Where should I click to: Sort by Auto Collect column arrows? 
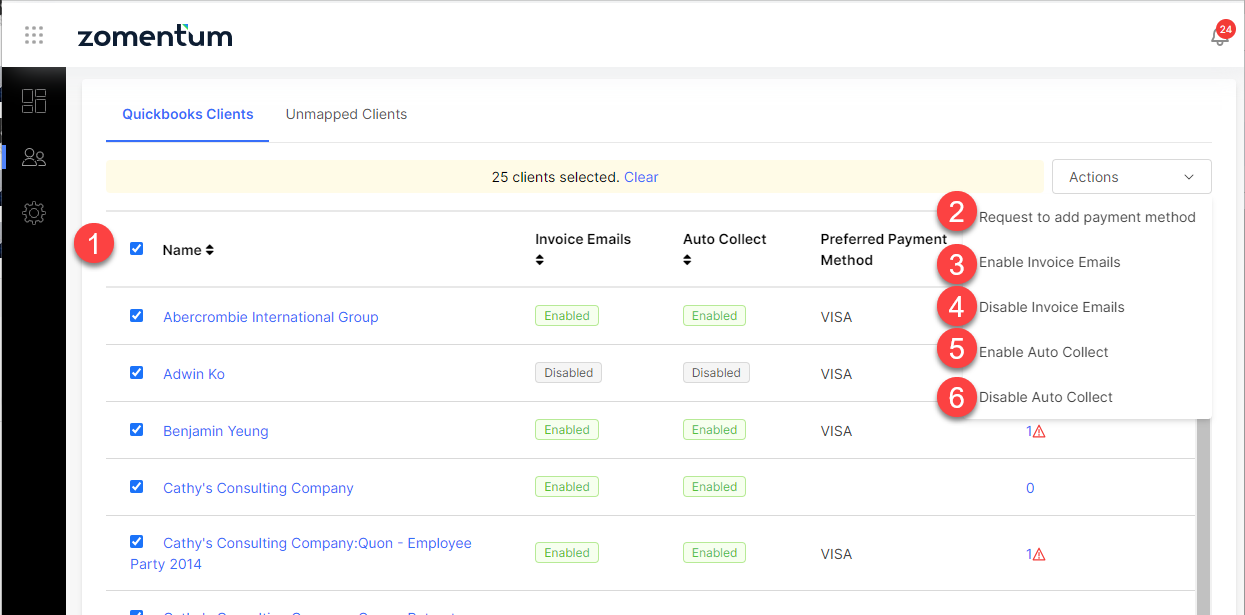[x=688, y=260]
